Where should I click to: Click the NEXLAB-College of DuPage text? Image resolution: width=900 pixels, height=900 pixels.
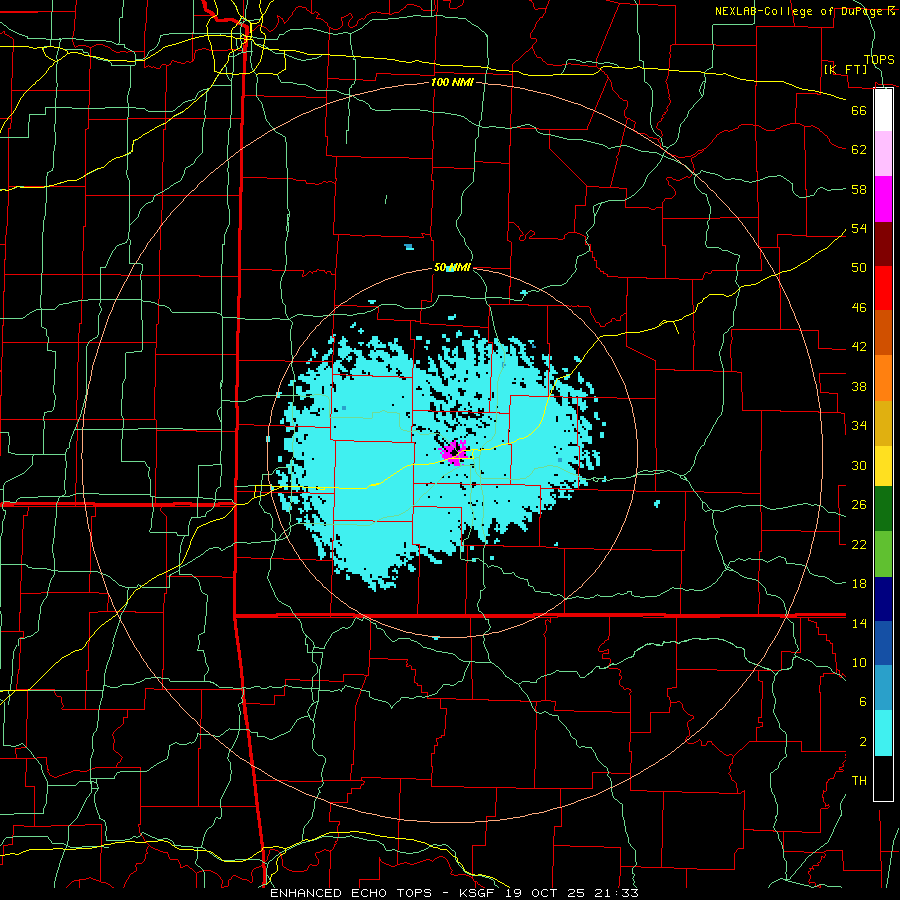click(798, 11)
